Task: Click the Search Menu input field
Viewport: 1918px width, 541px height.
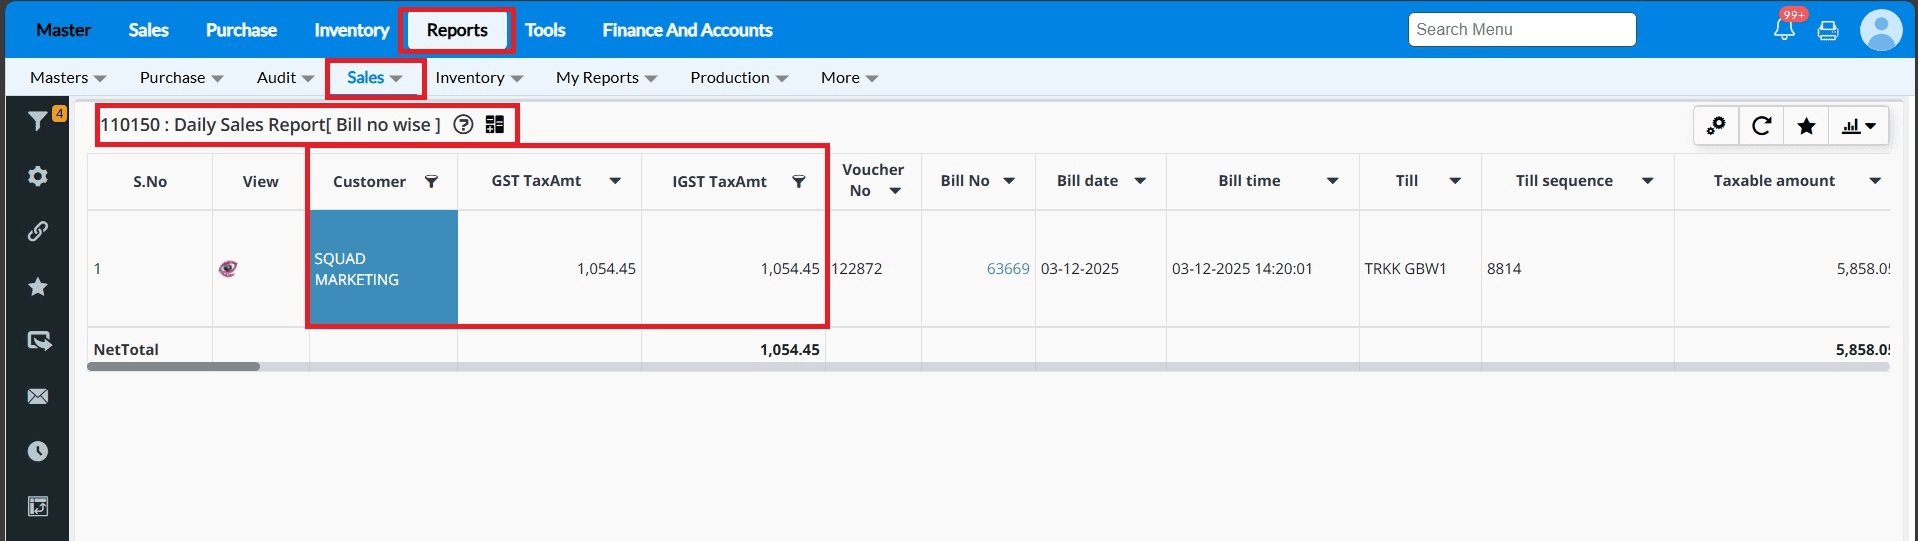Action: click(x=1521, y=30)
